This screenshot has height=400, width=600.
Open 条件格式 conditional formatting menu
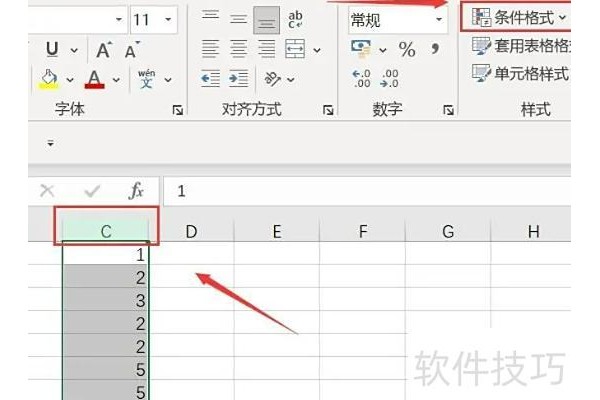(518, 17)
